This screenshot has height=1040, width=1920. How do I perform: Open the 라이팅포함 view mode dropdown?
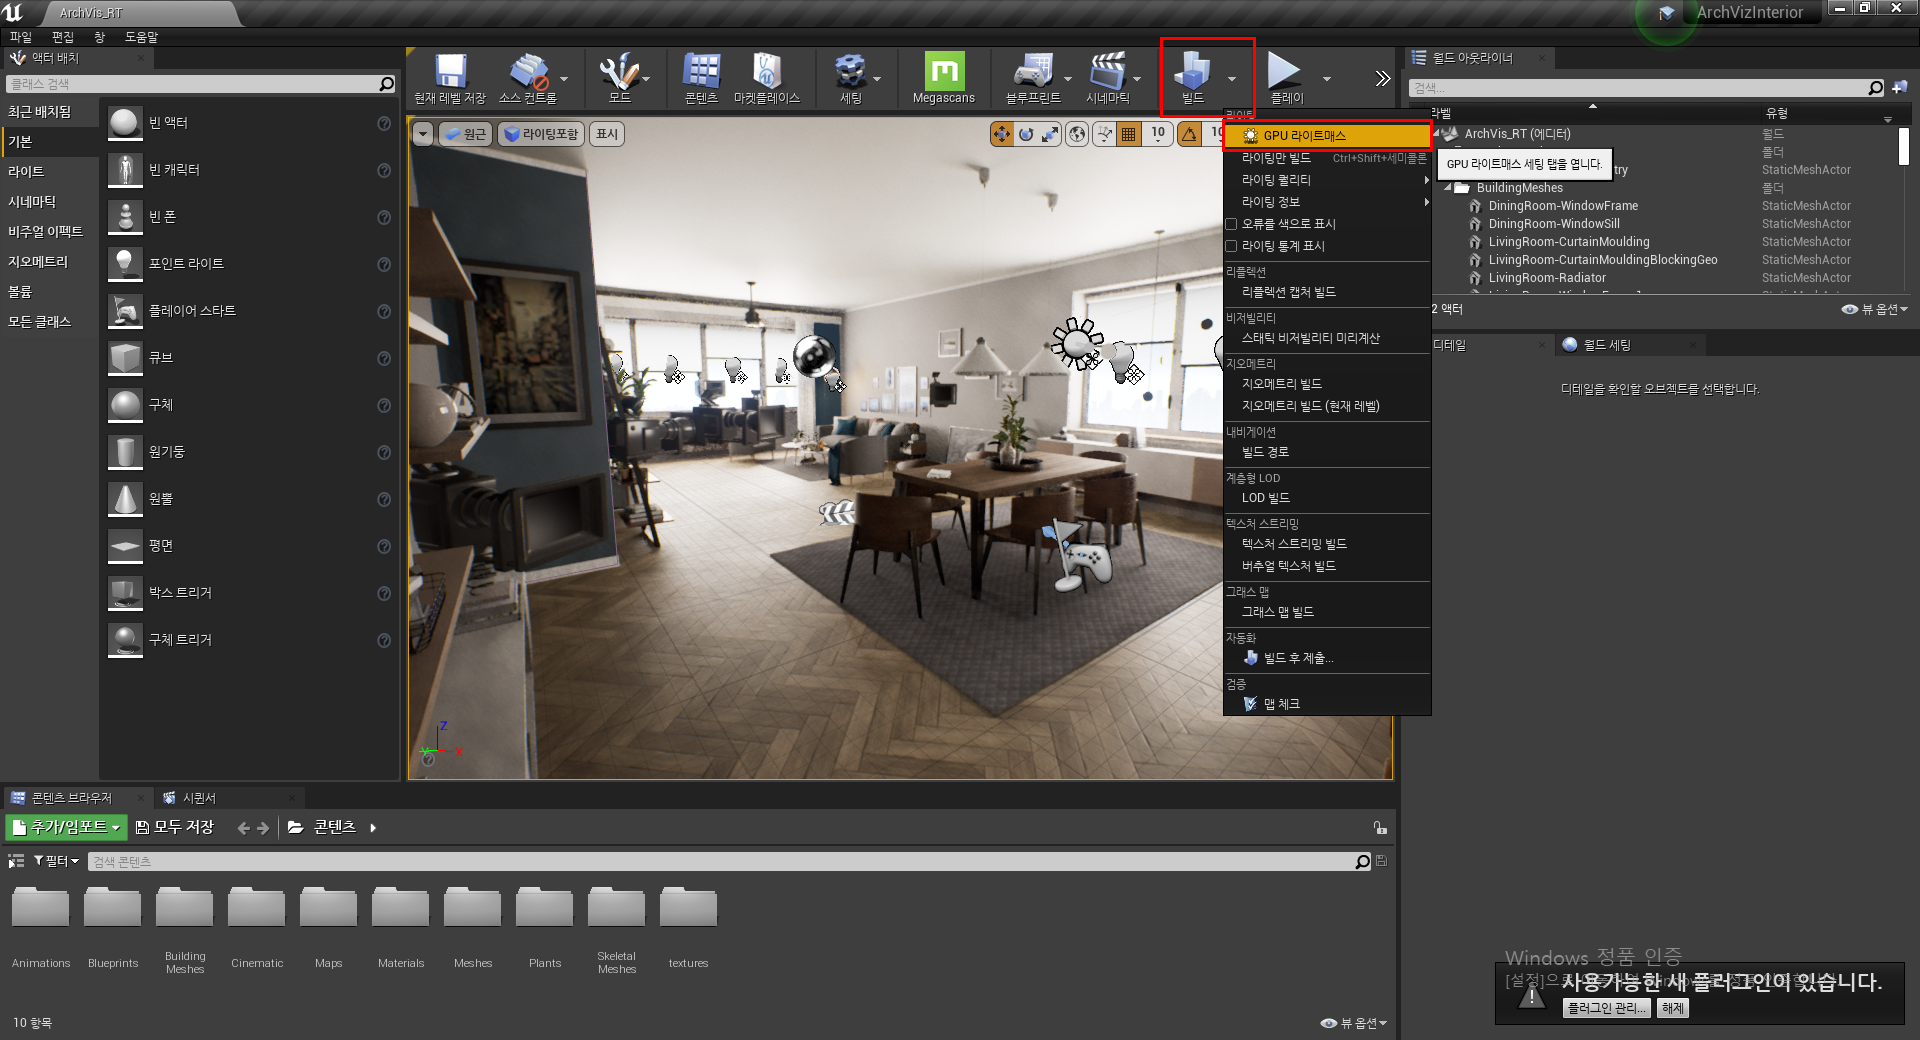[x=541, y=134]
